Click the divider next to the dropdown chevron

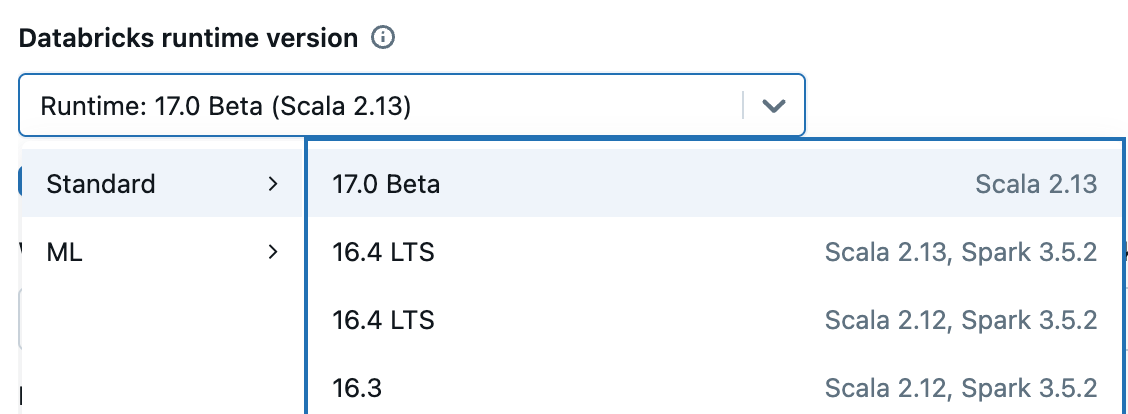[x=743, y=105]
